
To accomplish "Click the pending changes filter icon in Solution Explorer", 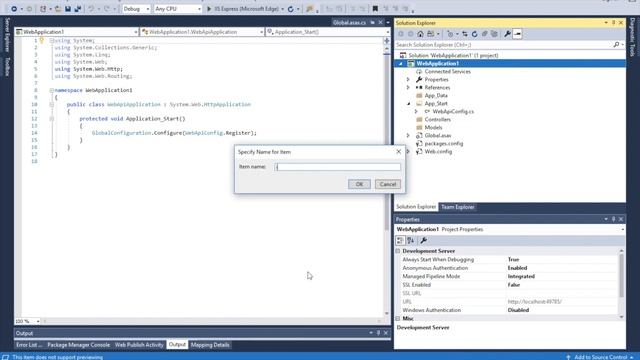I will coord(450,34).
